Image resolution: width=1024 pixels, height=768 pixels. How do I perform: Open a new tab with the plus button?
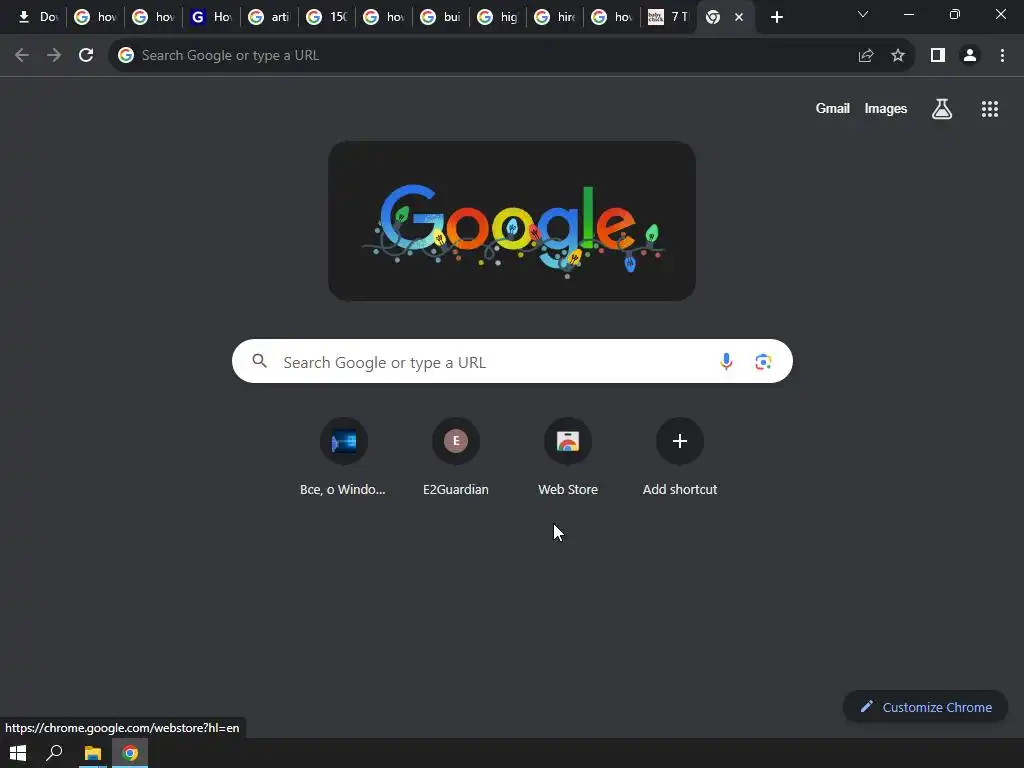[776, 17]
